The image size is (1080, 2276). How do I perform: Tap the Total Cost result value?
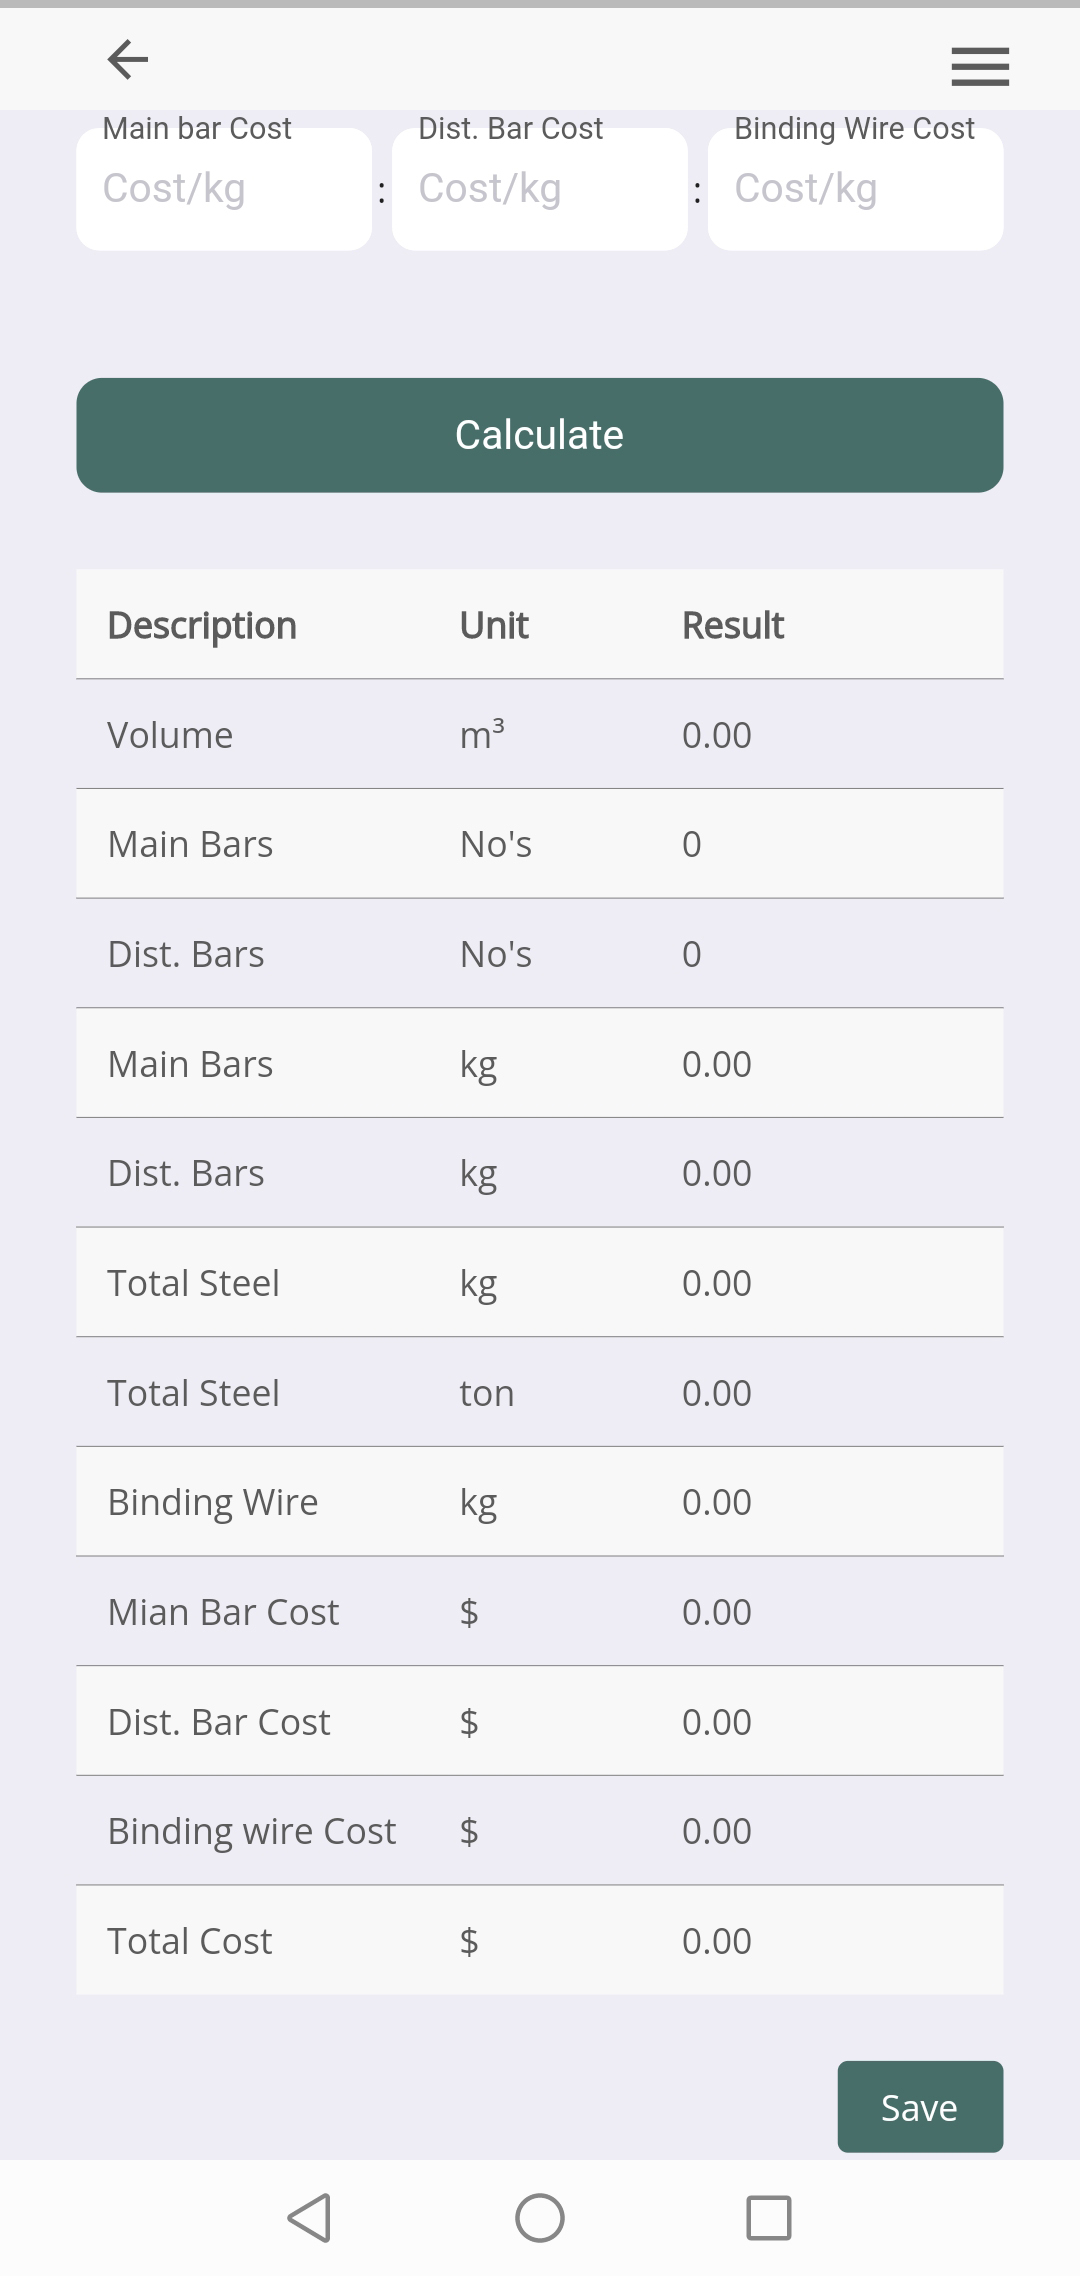[x=716, y=1941]
